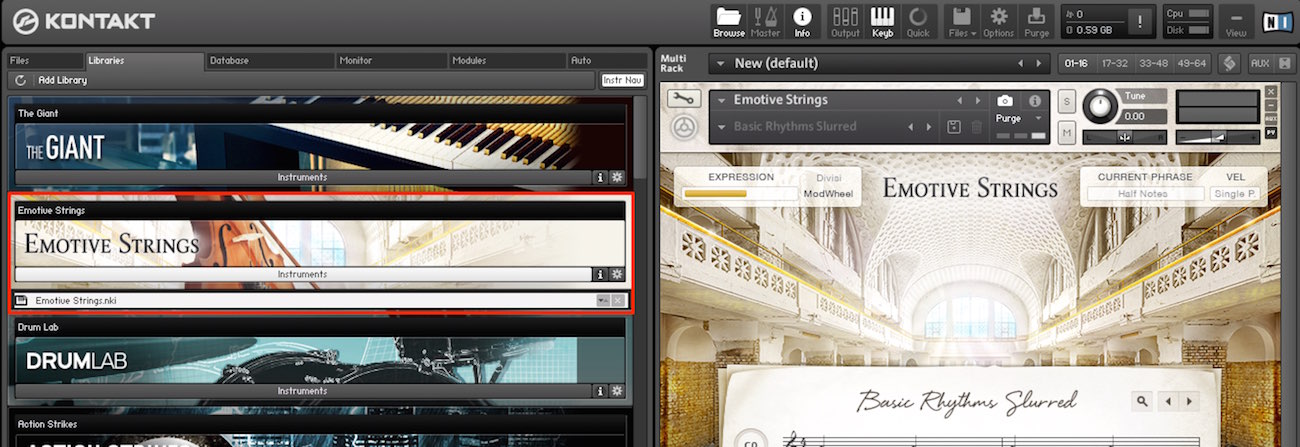Adjust the Expression slider bar
This screenshot has height=447, width=1300.
[737, 193]
